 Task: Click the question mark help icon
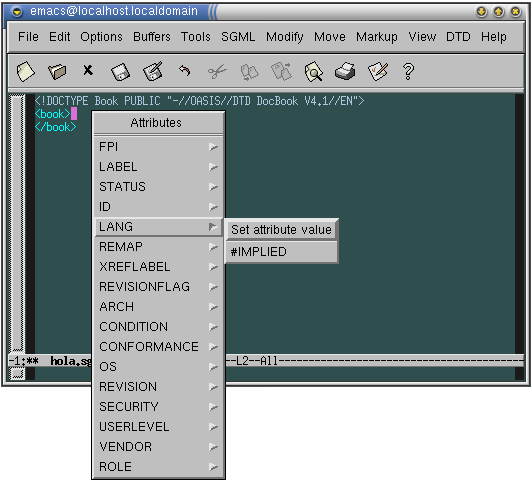tap(408, 72)
